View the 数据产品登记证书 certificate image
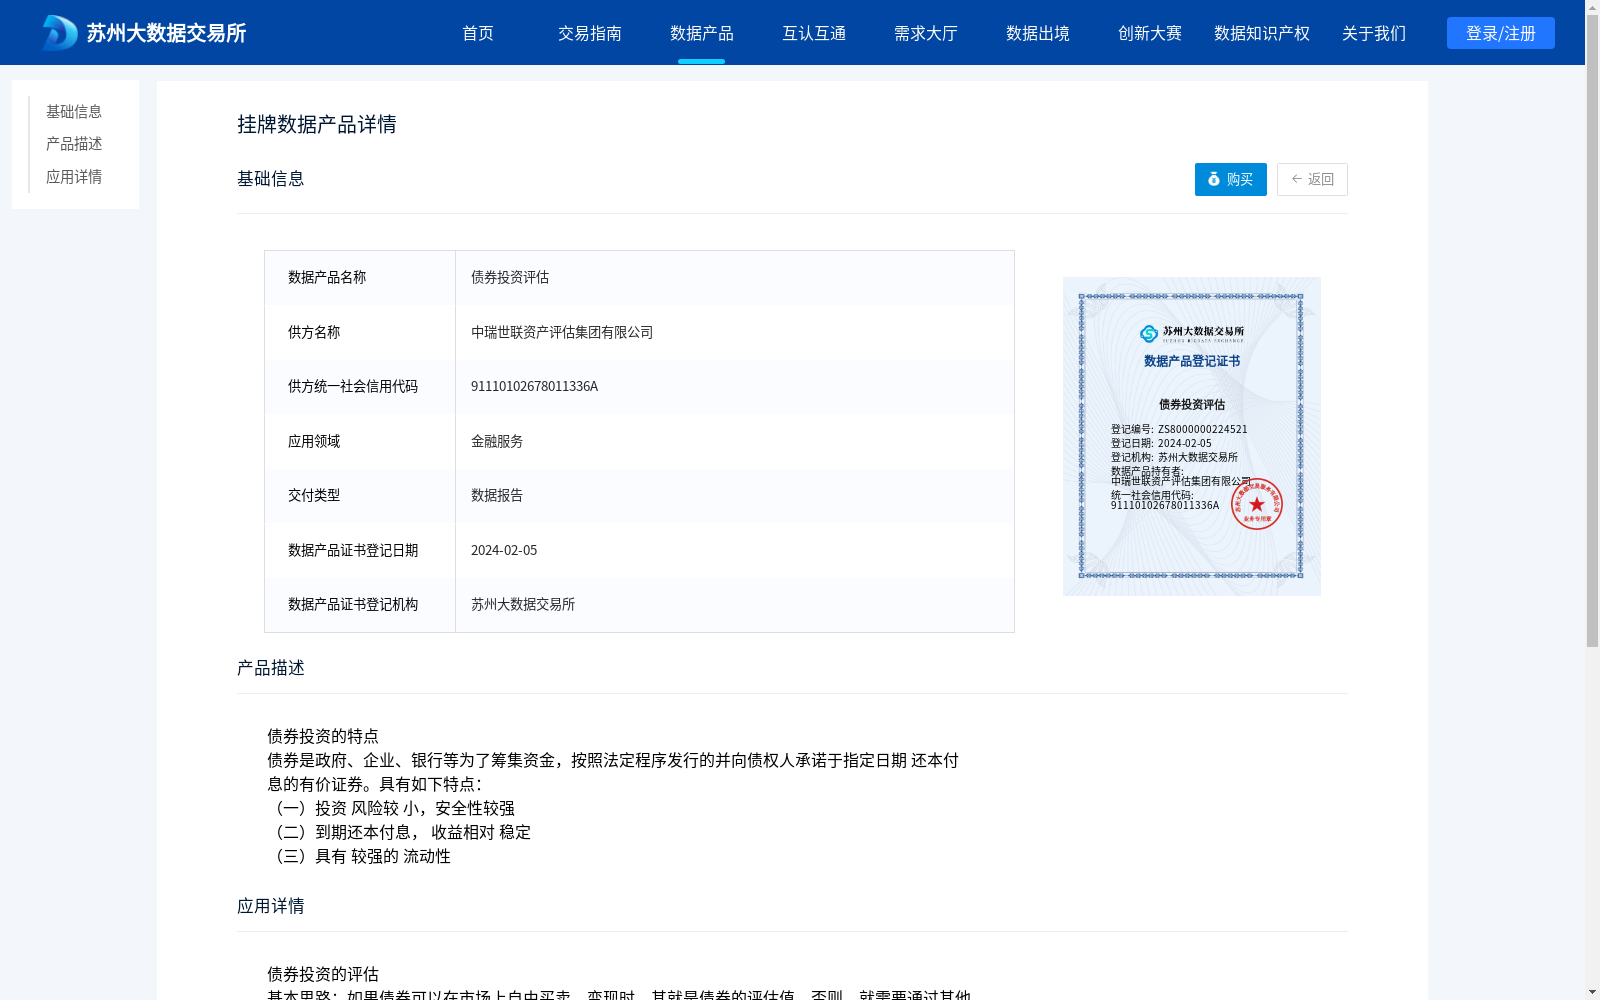Screen dimensions: 1600x1000 pyautogui.click(x=1191, y=436)
